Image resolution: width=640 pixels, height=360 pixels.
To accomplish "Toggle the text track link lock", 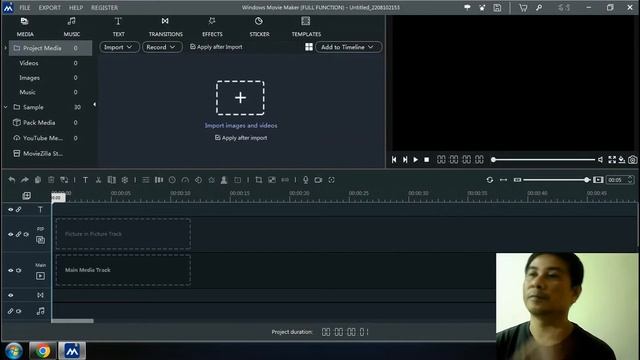I will coord(19,210).
